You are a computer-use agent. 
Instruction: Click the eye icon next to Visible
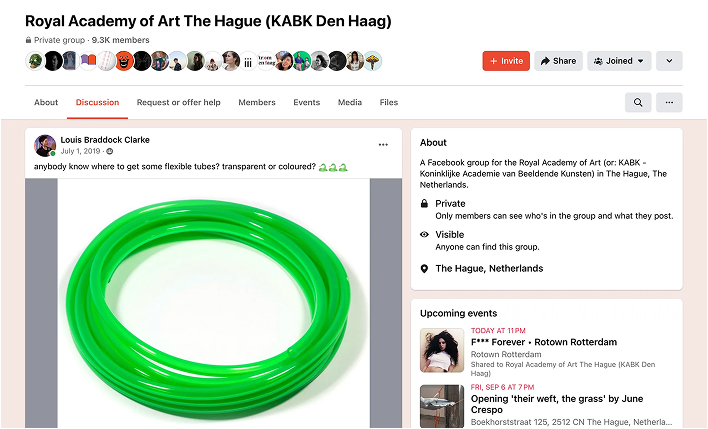point(424,234)
